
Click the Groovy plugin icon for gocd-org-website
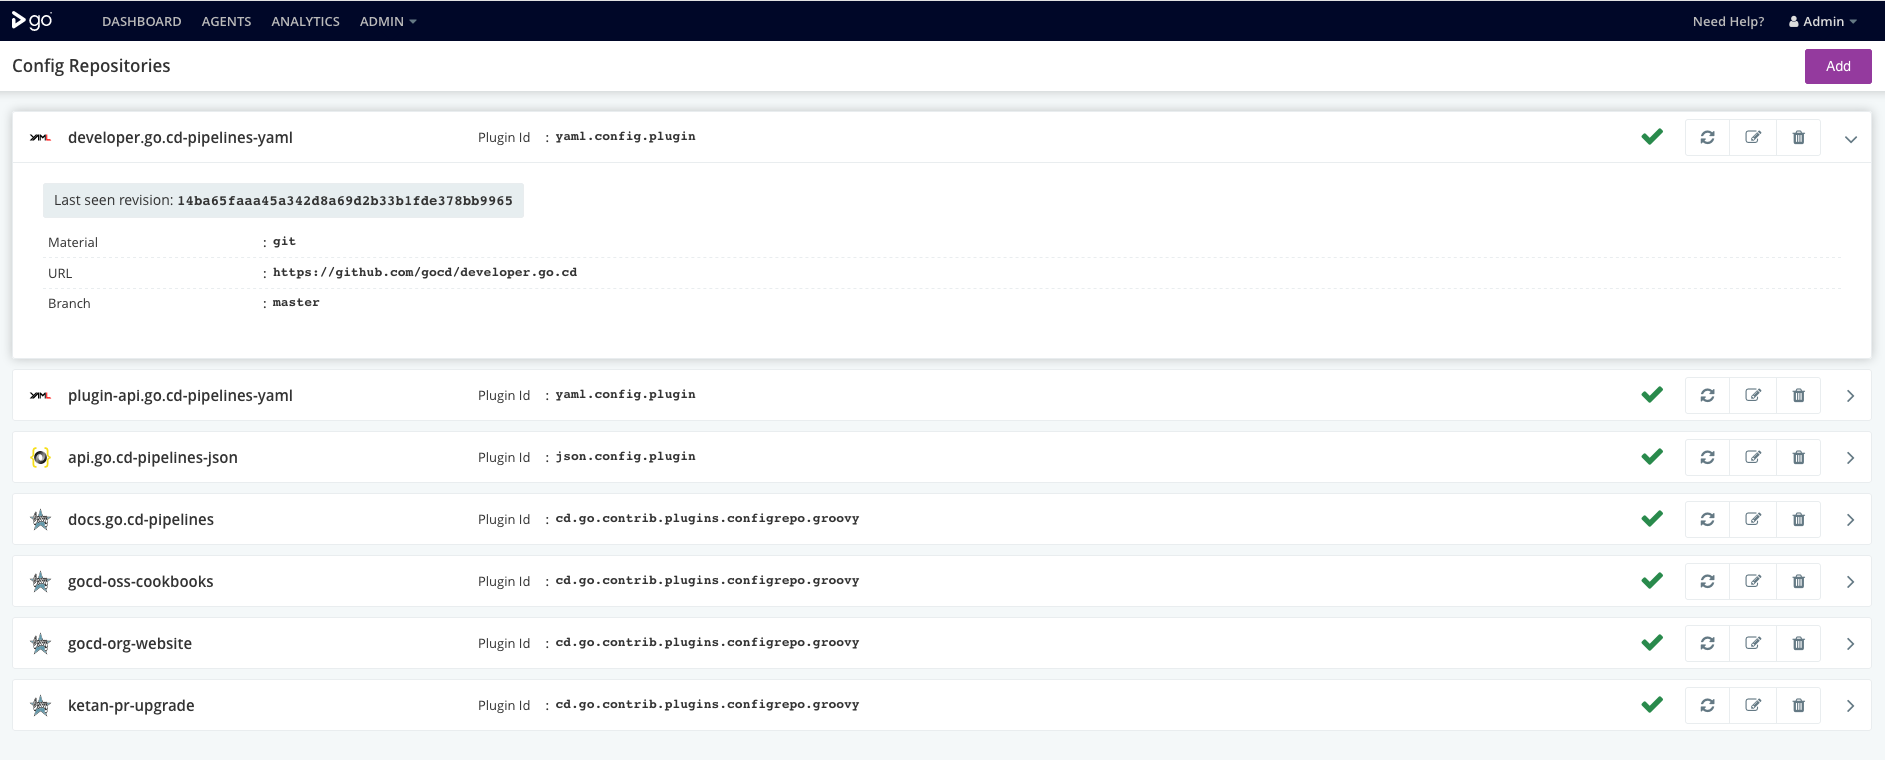click(x=40, y=644)
